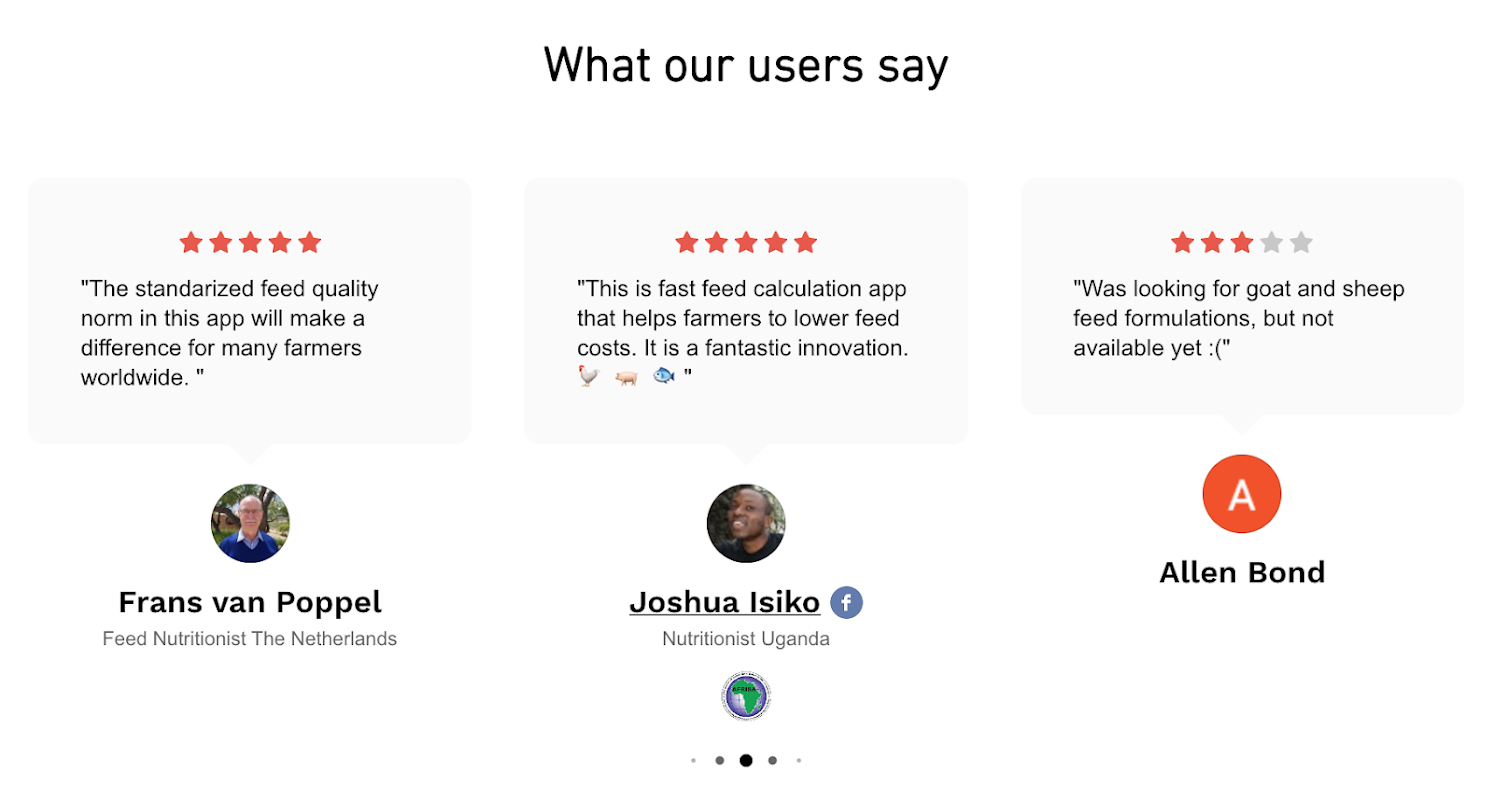1494x800 pixels.
Task: Select the second carousel pagination dot
Action: coord(719,760)
